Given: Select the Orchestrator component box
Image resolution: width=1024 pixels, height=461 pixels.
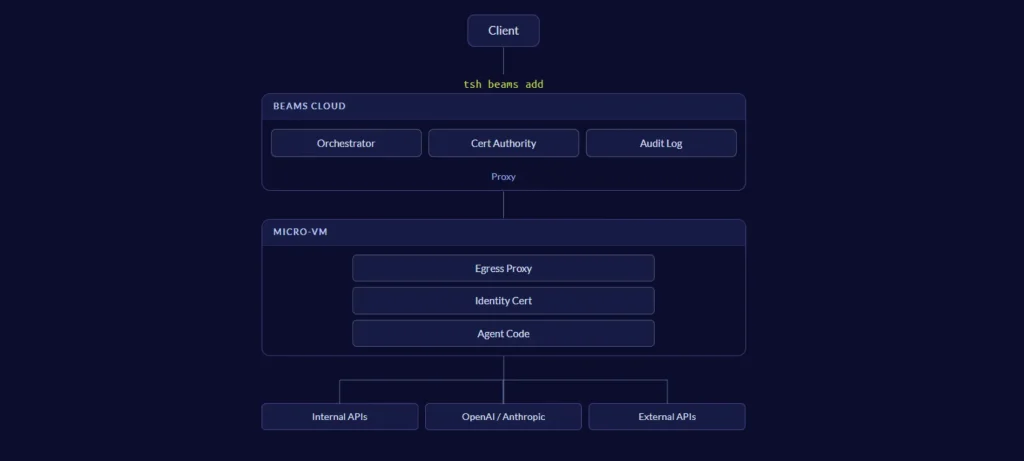Looking at the screenshot, I should click(346, 143).
